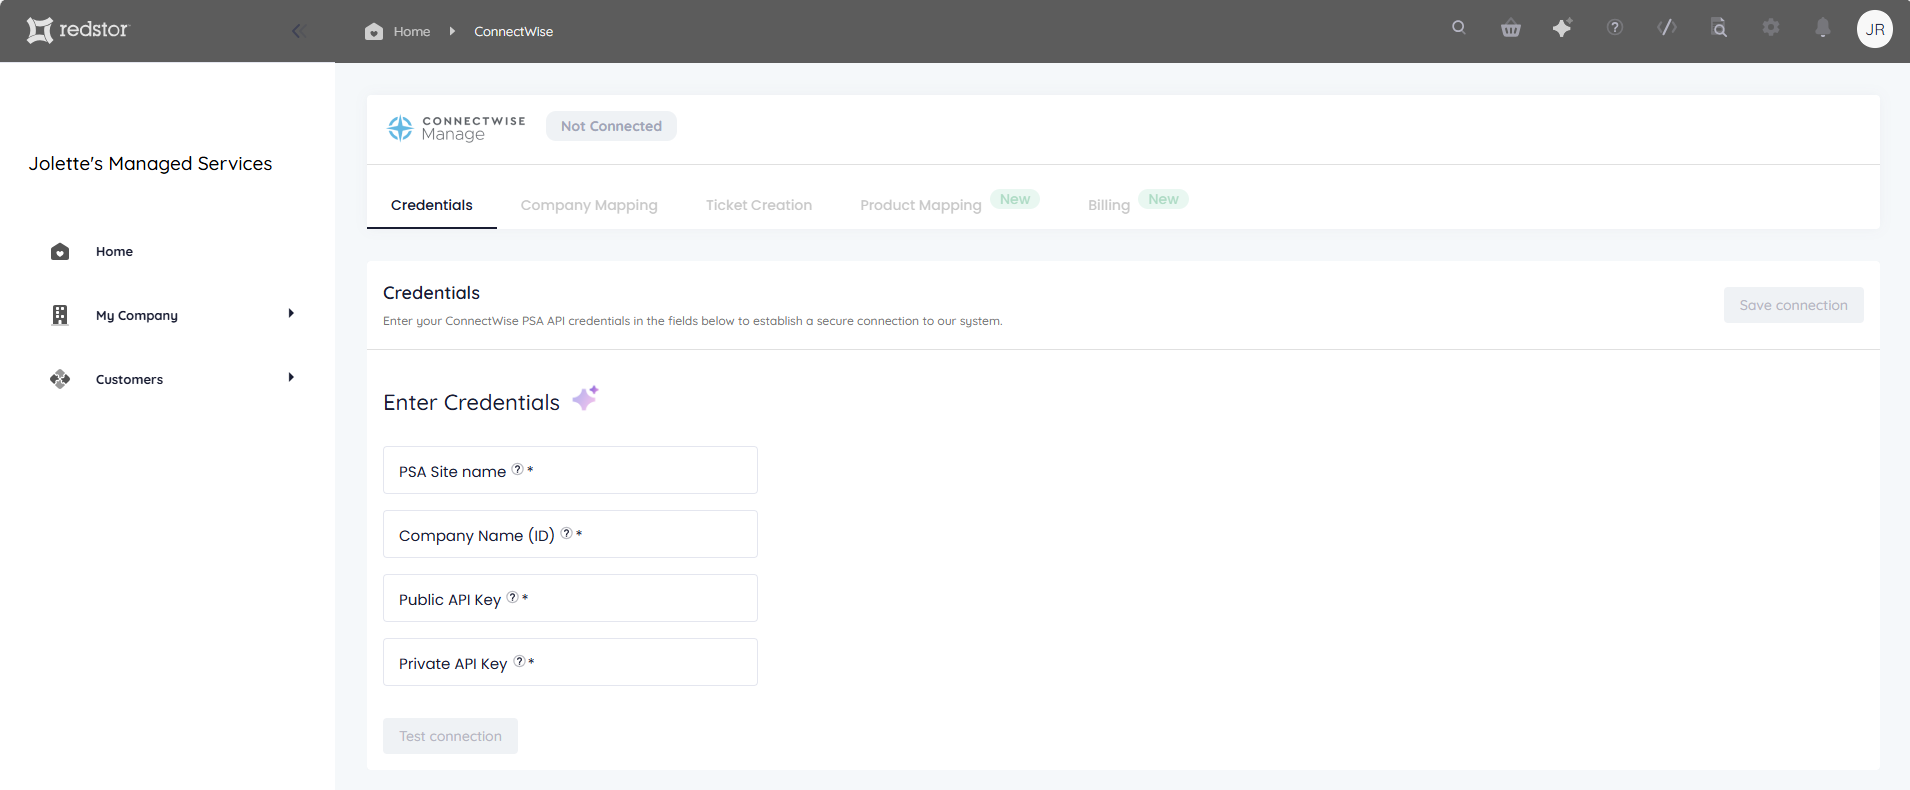Switch to the Ticket Creation tab
The height and width of the screenshot is (790, 1910).
coord(759,205)
